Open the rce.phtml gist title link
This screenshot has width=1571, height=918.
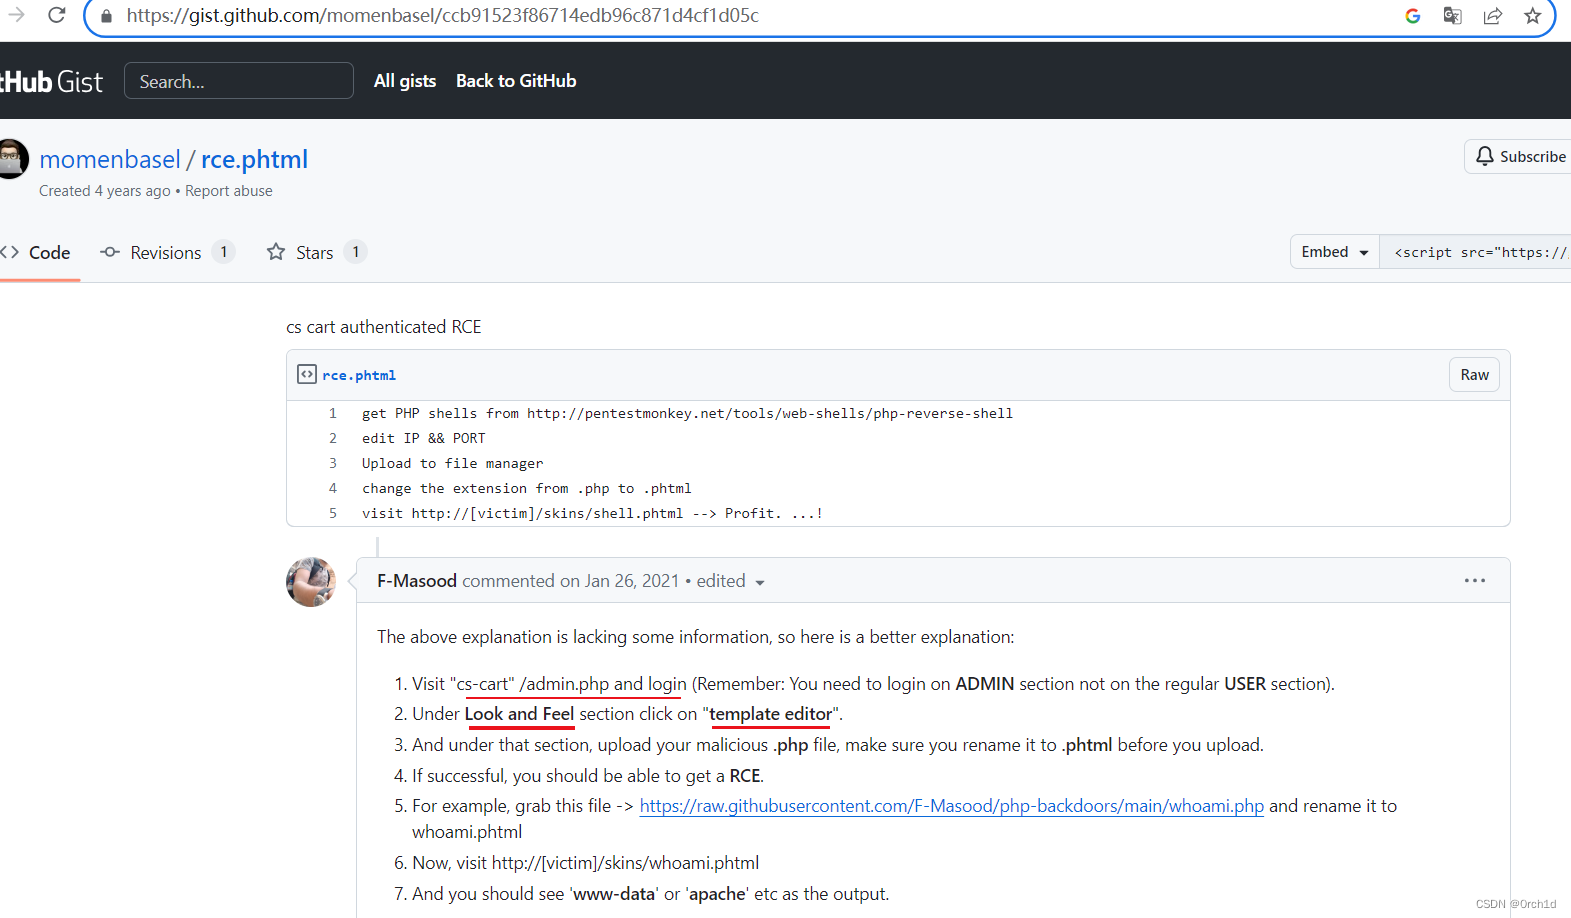254,159
